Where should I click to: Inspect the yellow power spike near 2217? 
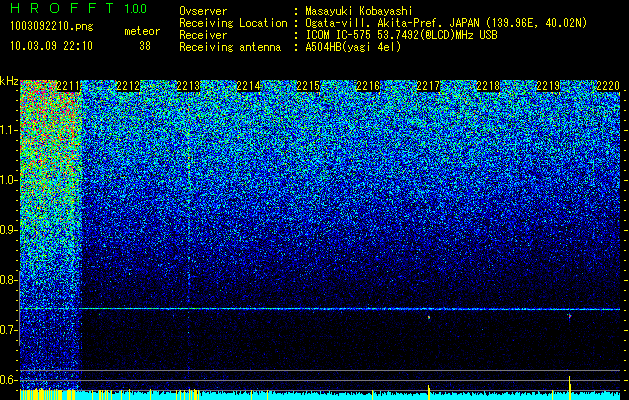click(x=429, y=392)
